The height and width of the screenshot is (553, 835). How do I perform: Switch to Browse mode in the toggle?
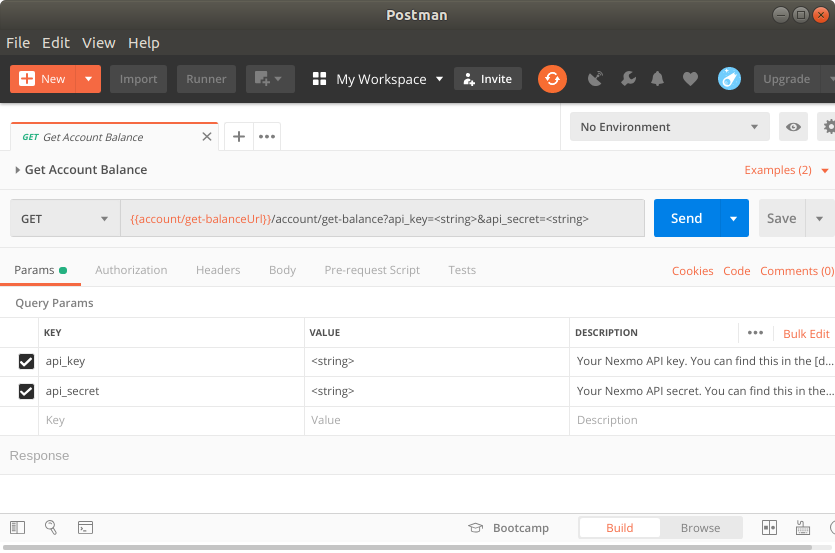tap(700, 528)
